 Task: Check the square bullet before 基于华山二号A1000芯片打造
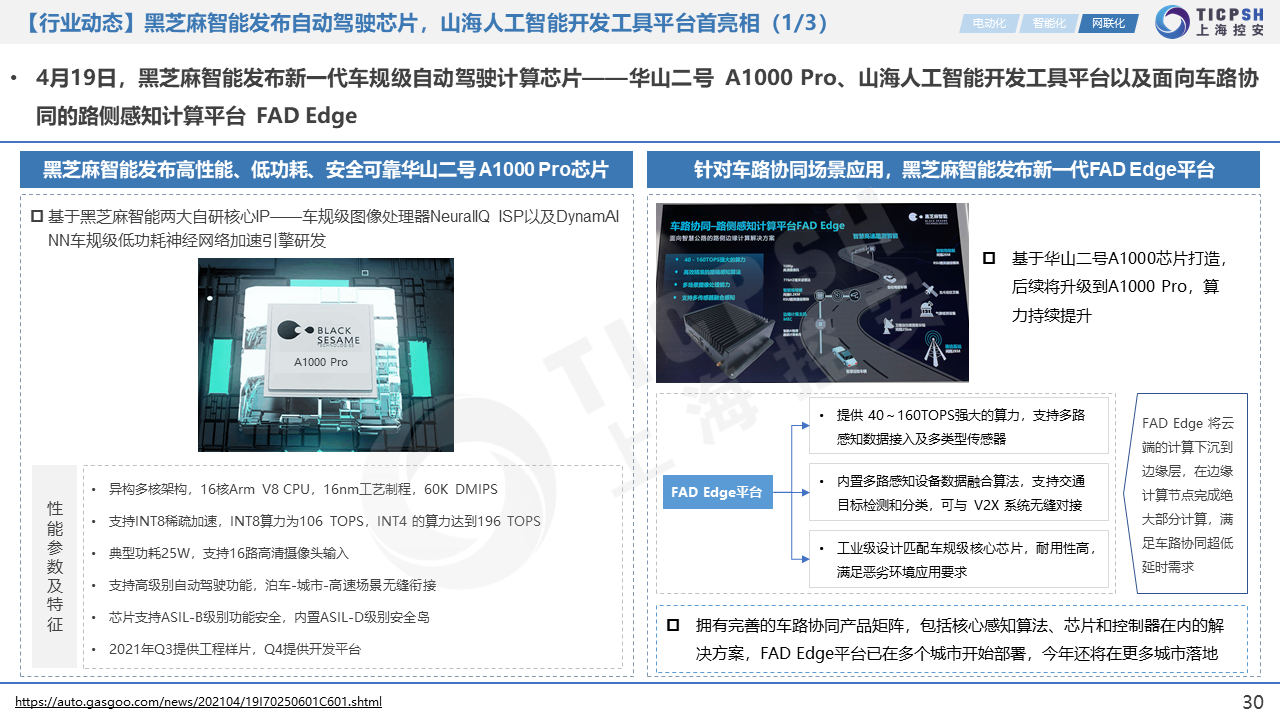(989, 258)
